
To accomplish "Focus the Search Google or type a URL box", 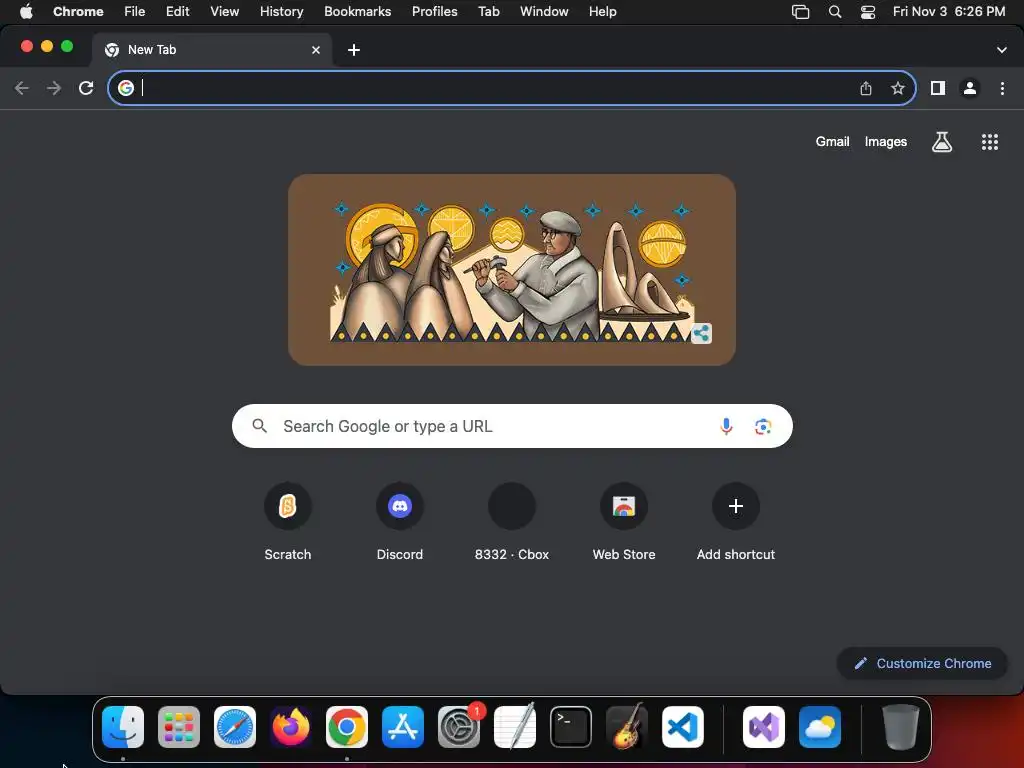I will (512, 426).
